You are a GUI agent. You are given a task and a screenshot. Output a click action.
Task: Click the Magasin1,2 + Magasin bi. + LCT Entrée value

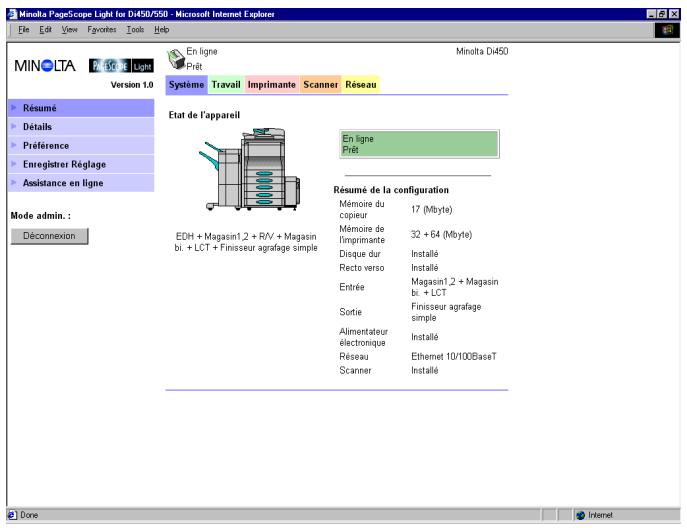point(454,287)
